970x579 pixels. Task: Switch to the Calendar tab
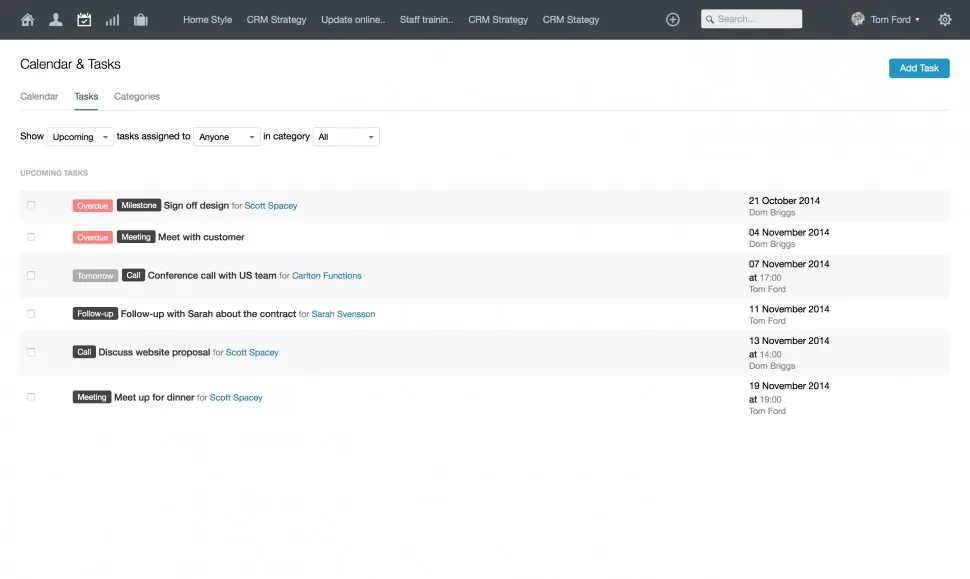point(39,97)
